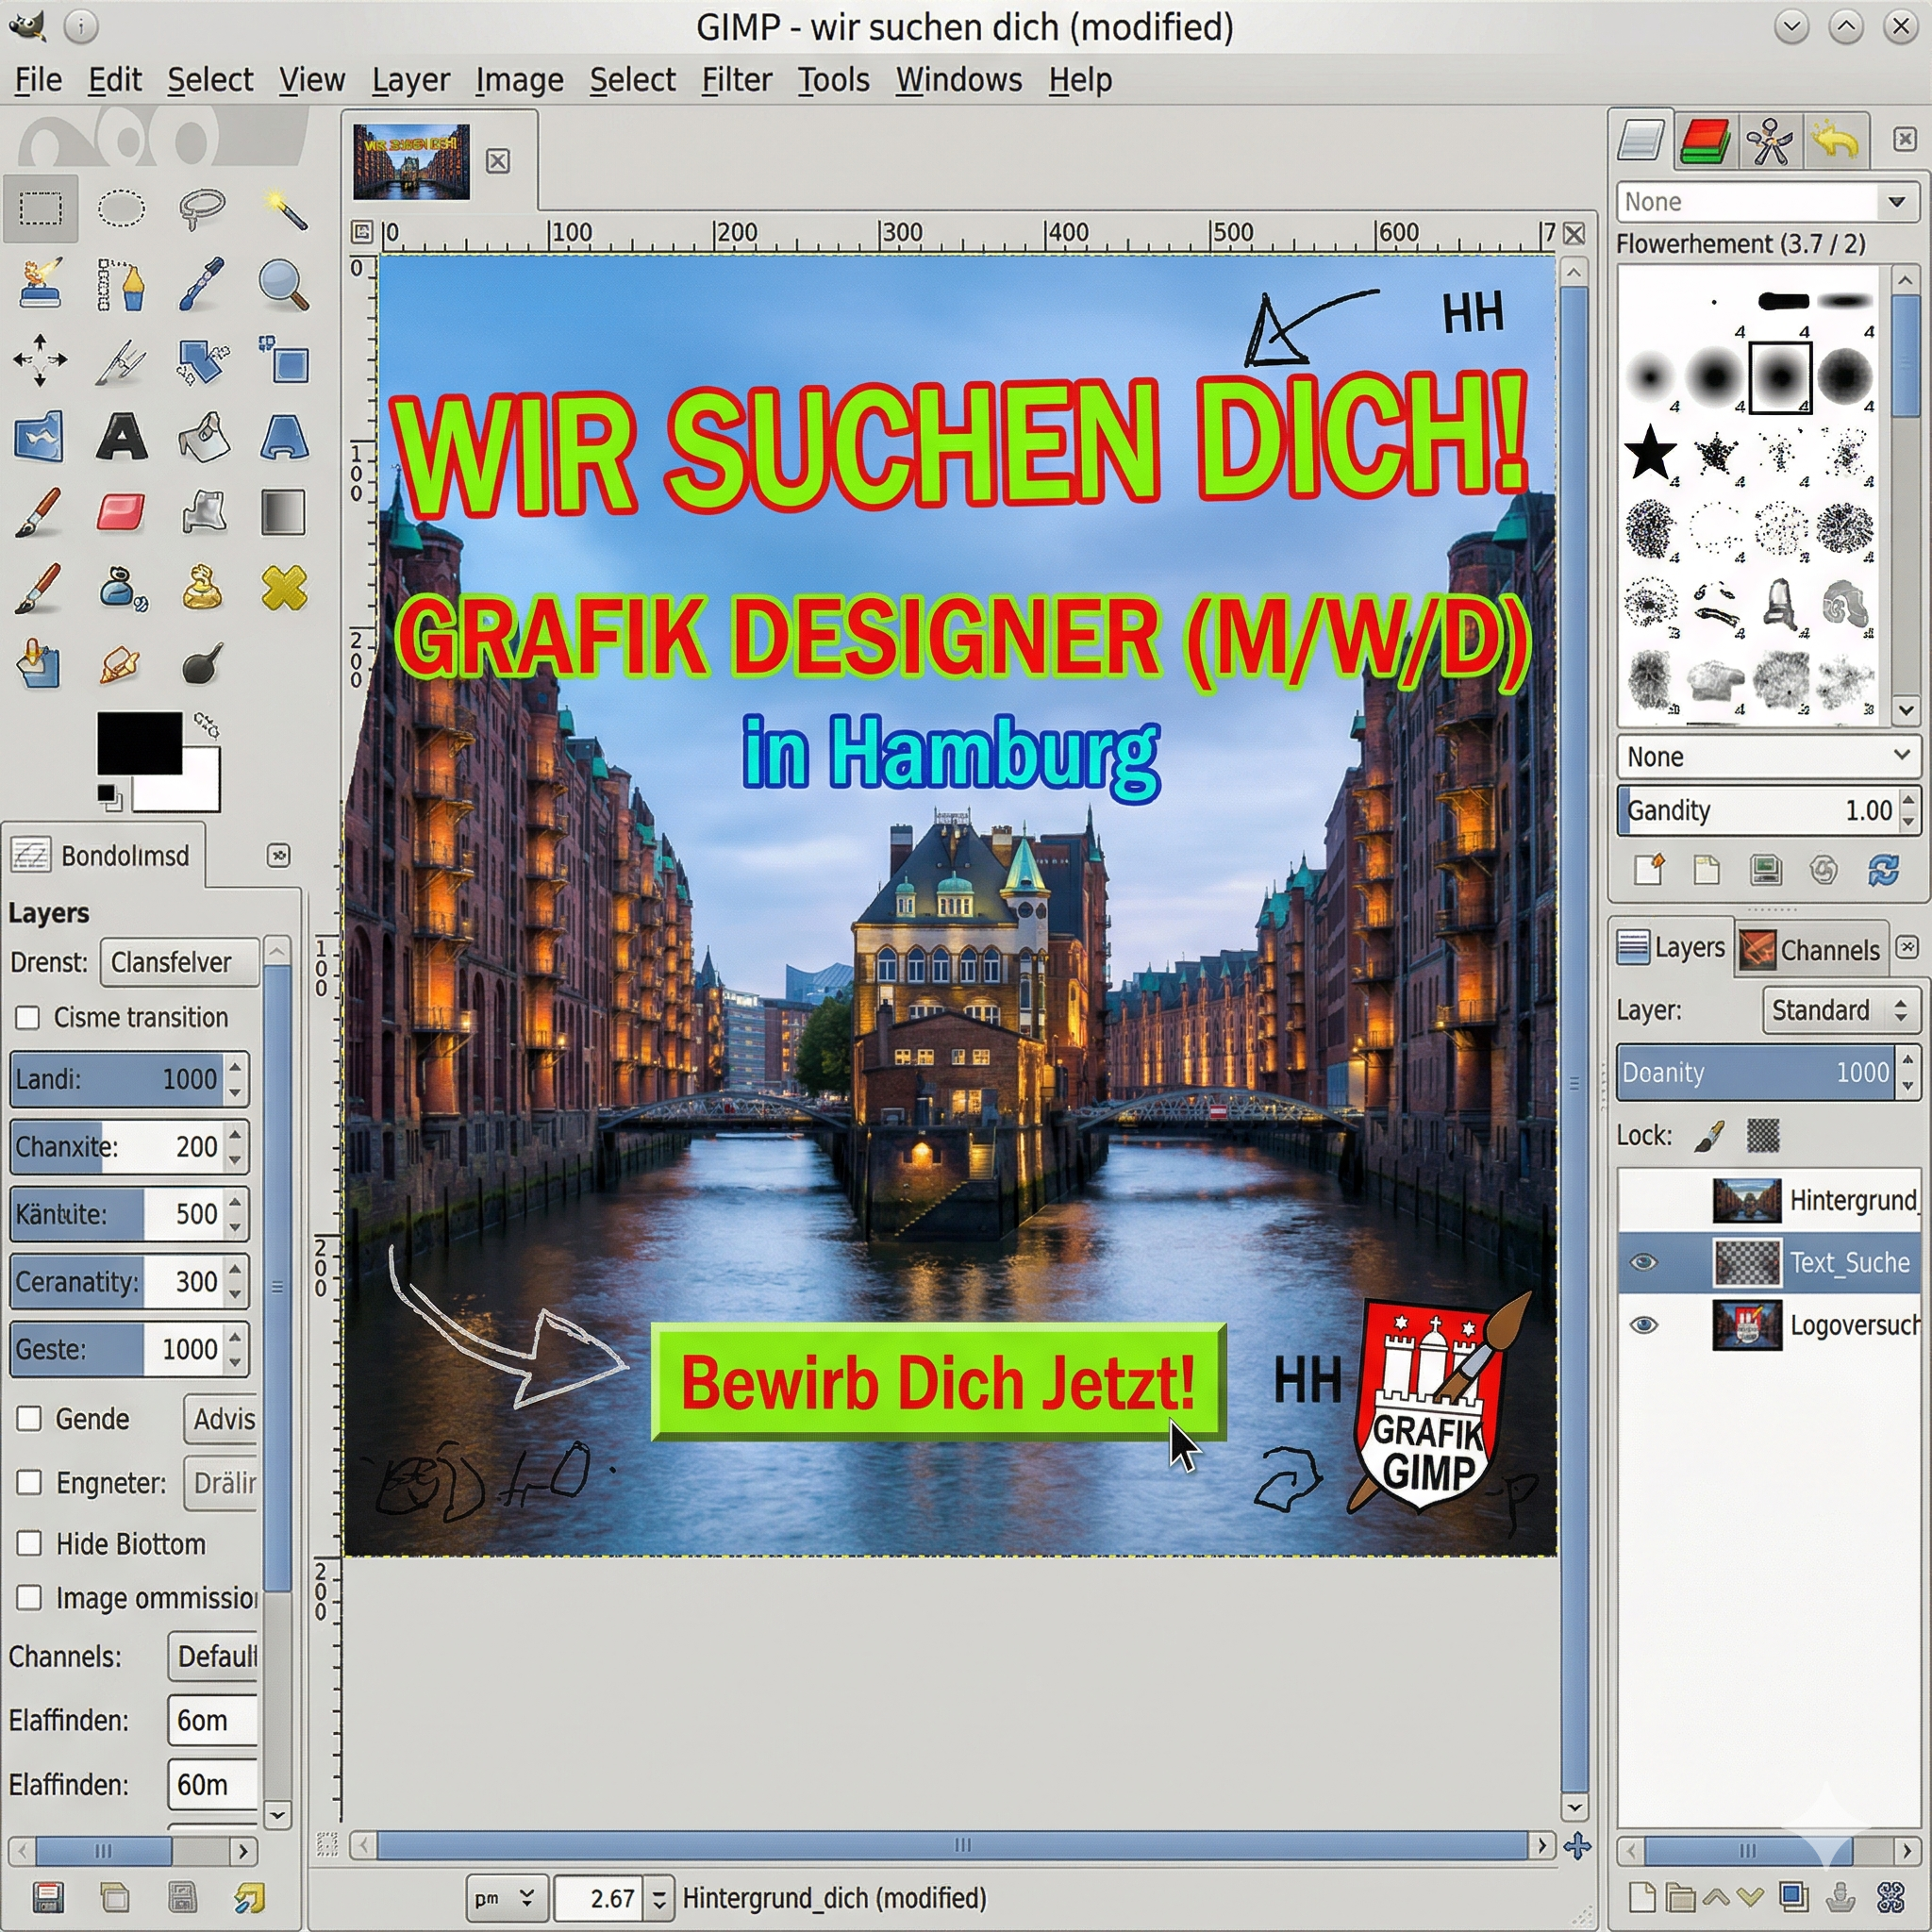Image resolution: width=1932 pixels, height=1932 pixels.
Task: Enable the Cisme transition checkbox
Action: [28, 1018]
